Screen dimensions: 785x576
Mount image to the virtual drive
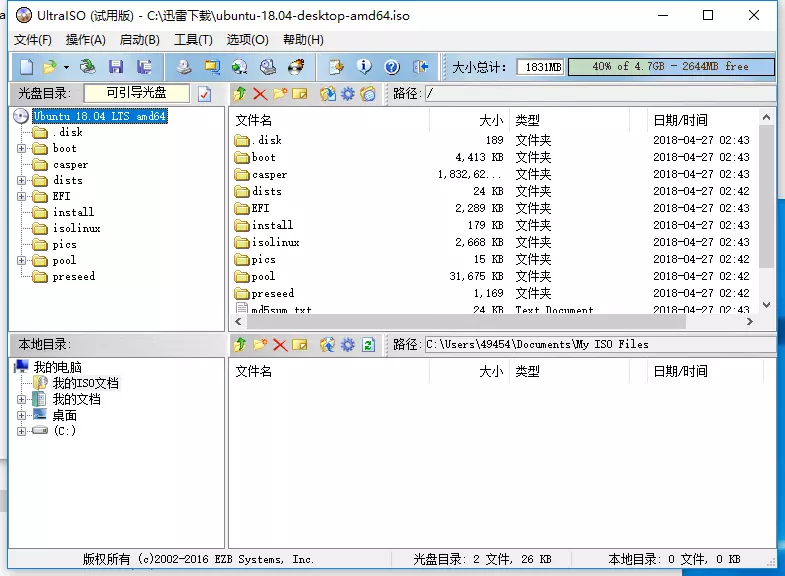click(x=268, y=67)
